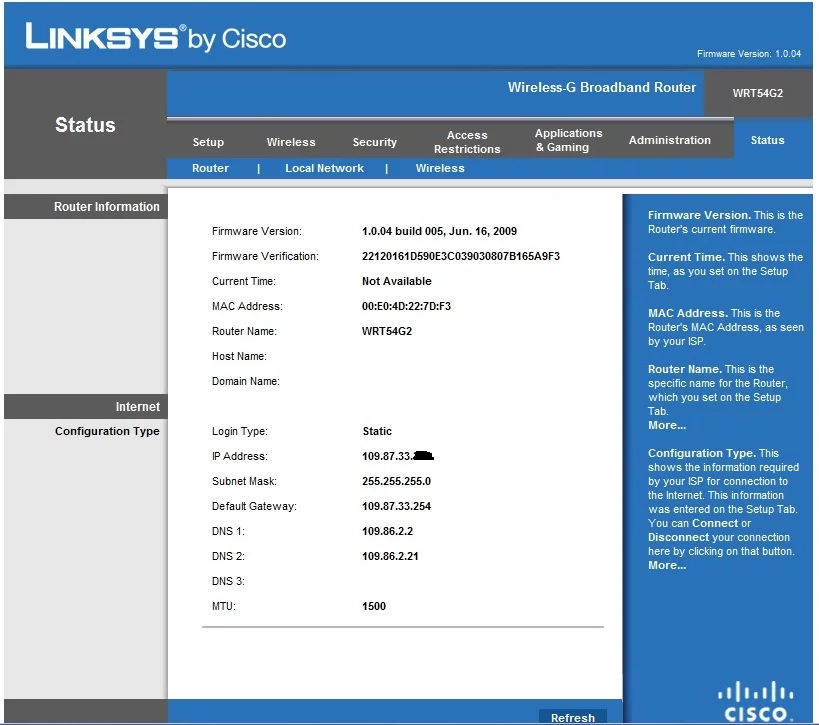The image size is (819, 725).
Task: Click the DNS 1 value 109.86.2.2
Action: 385,531
